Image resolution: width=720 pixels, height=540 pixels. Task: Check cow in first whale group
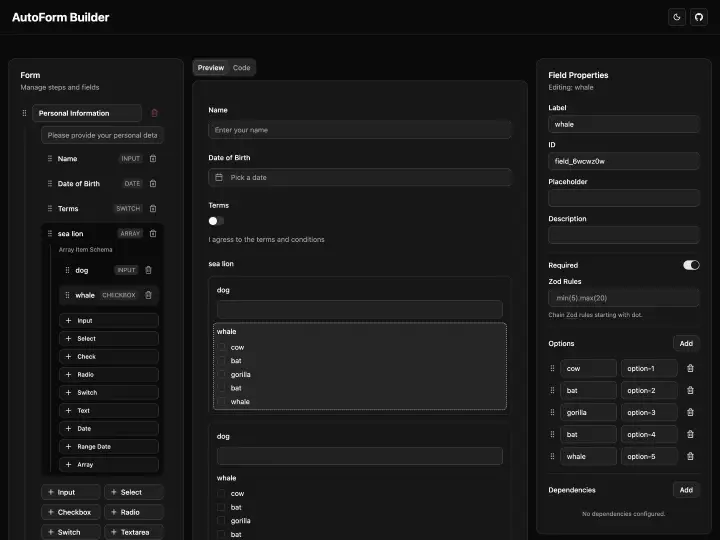pos(221,347)
